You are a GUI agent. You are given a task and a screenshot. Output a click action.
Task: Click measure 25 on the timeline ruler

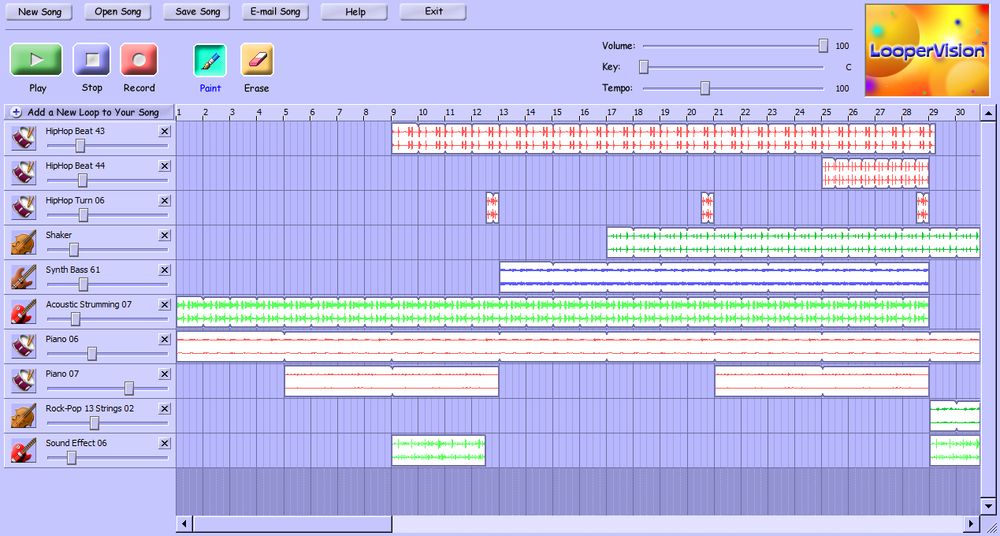(827, 113)
